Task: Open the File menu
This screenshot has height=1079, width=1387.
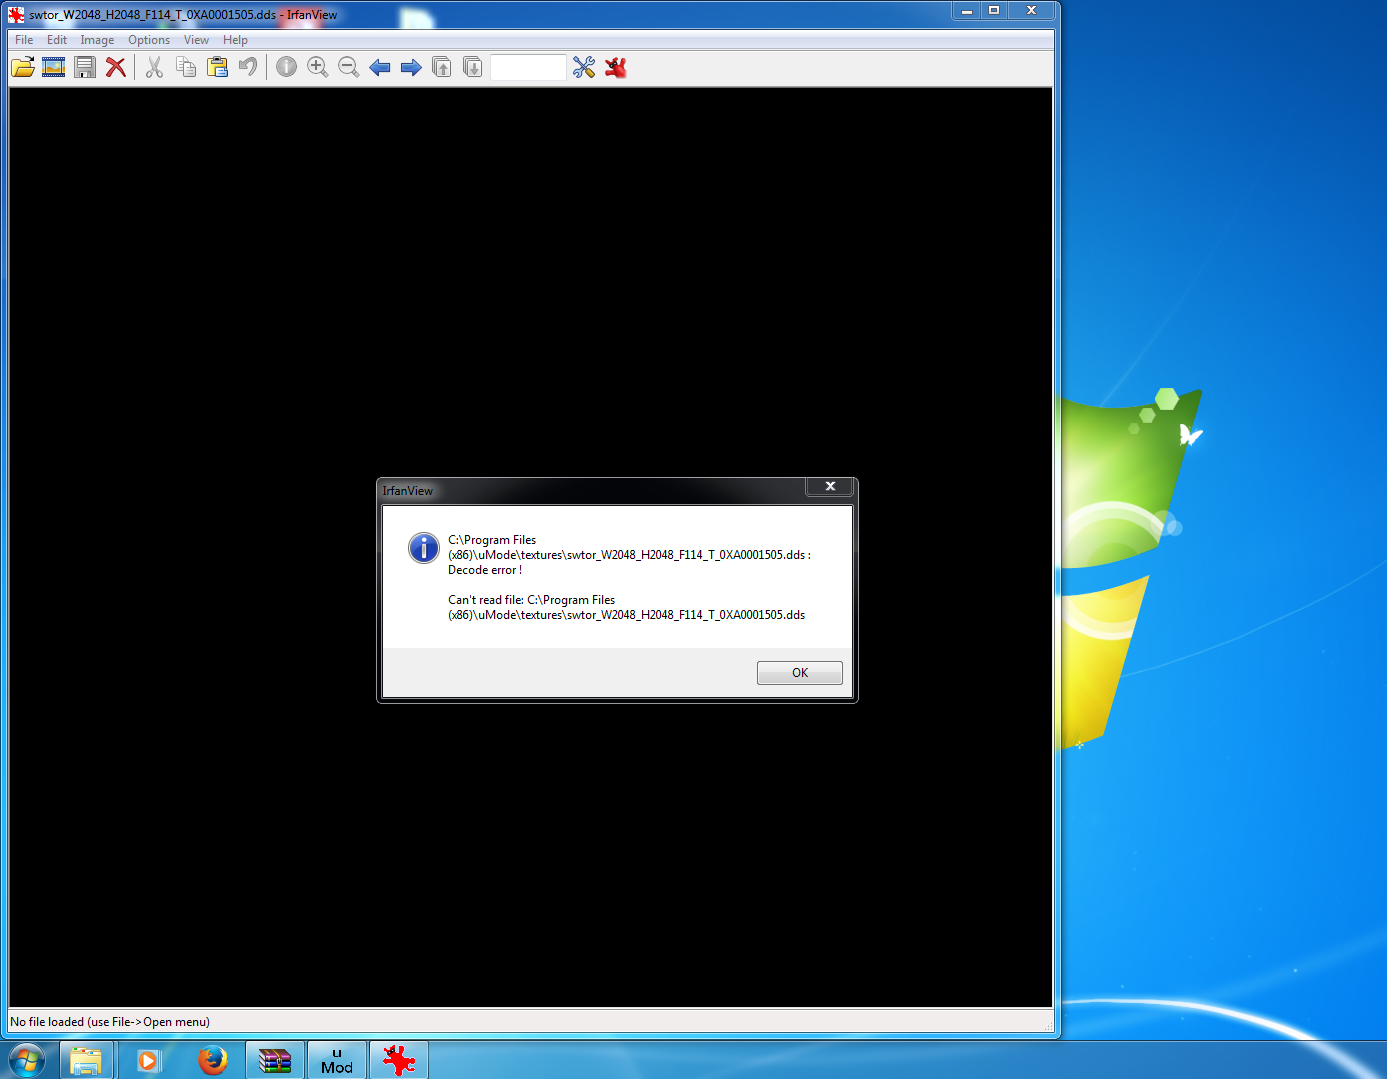Action: click(x=24, y=40)
